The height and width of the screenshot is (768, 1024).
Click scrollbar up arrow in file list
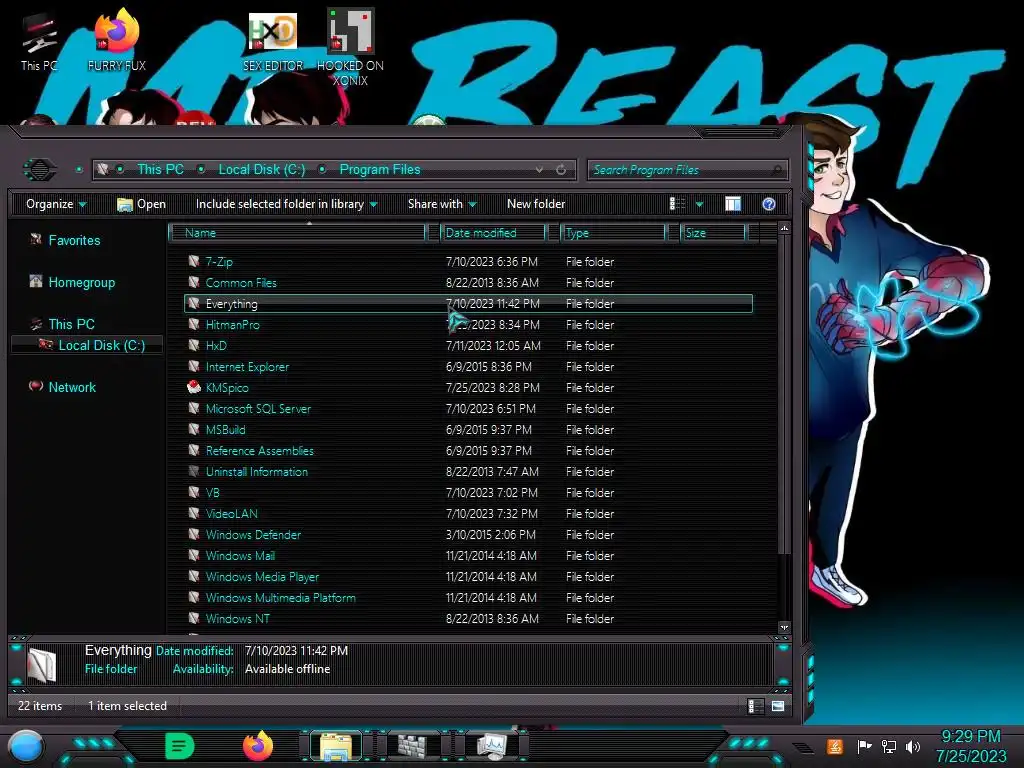(x=784, y=229)
